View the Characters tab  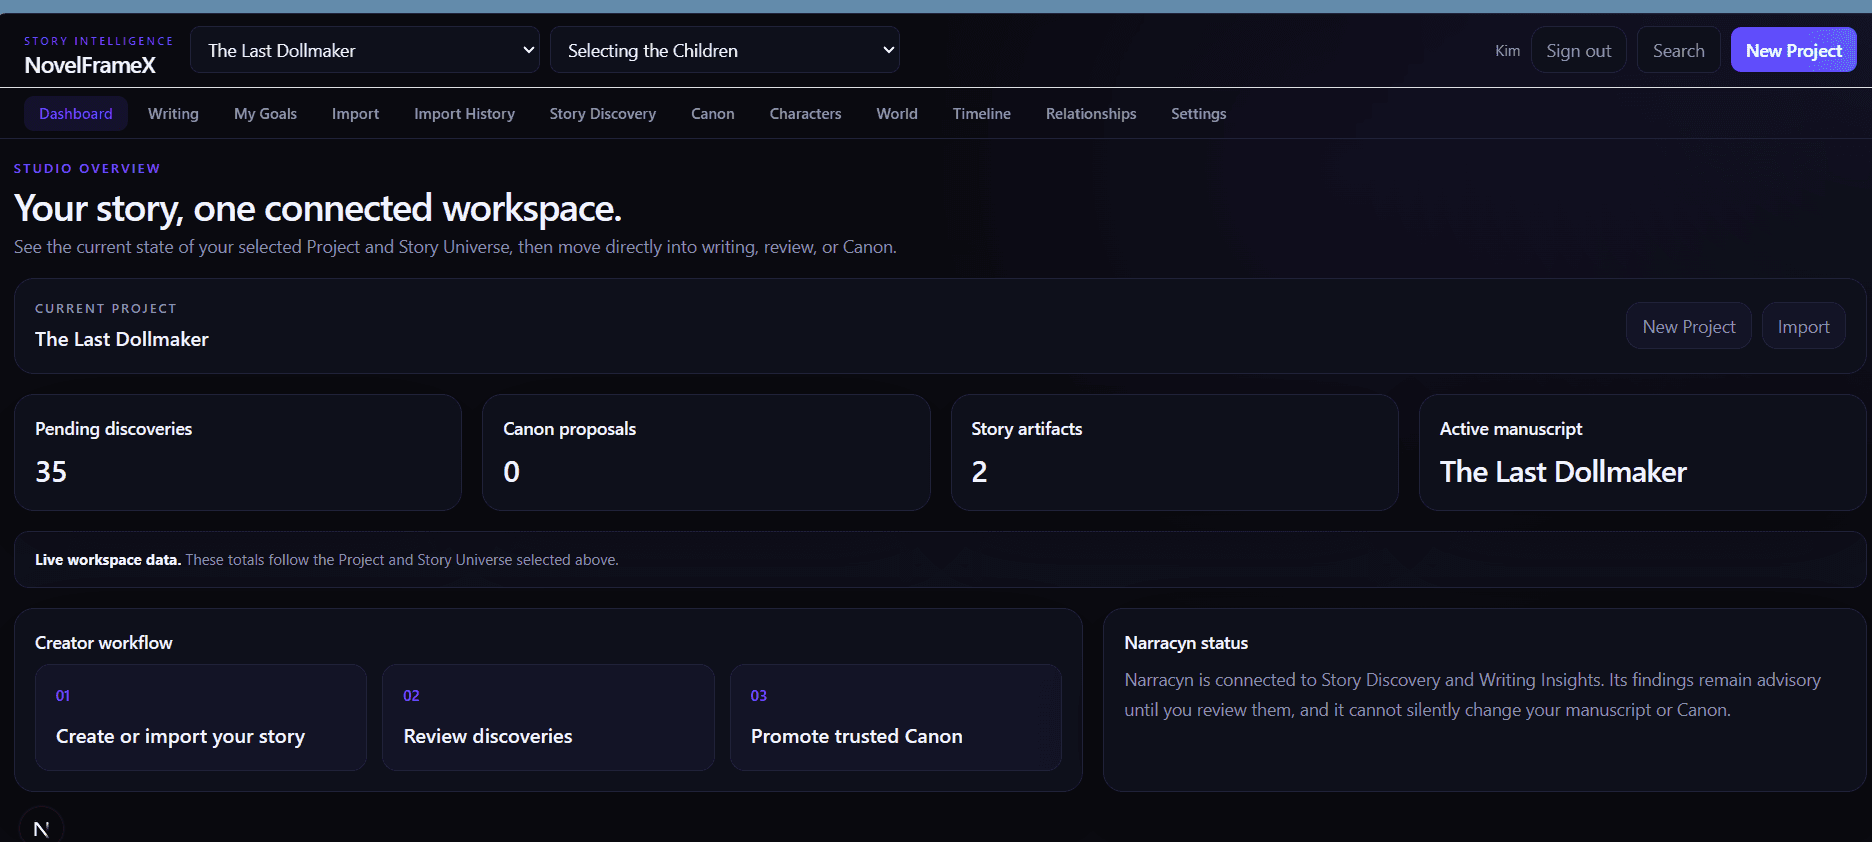tap(805, 114)
